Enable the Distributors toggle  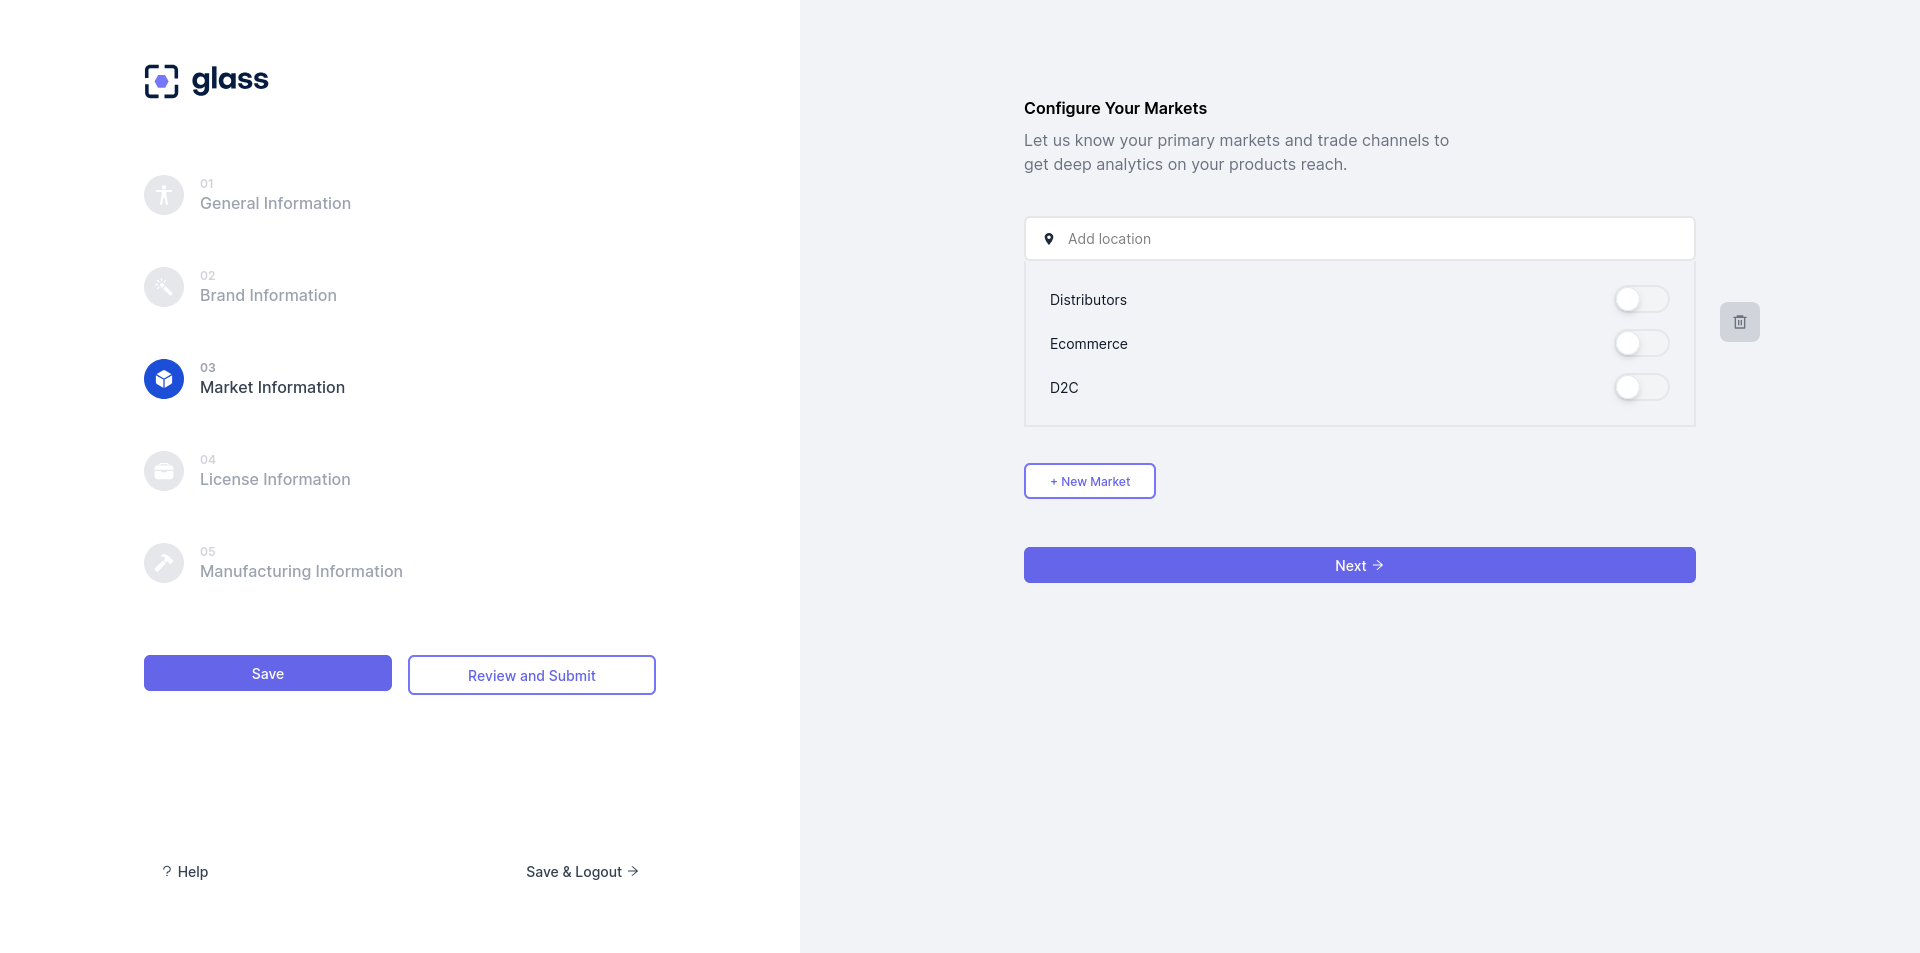click(x=1640, y=299)
